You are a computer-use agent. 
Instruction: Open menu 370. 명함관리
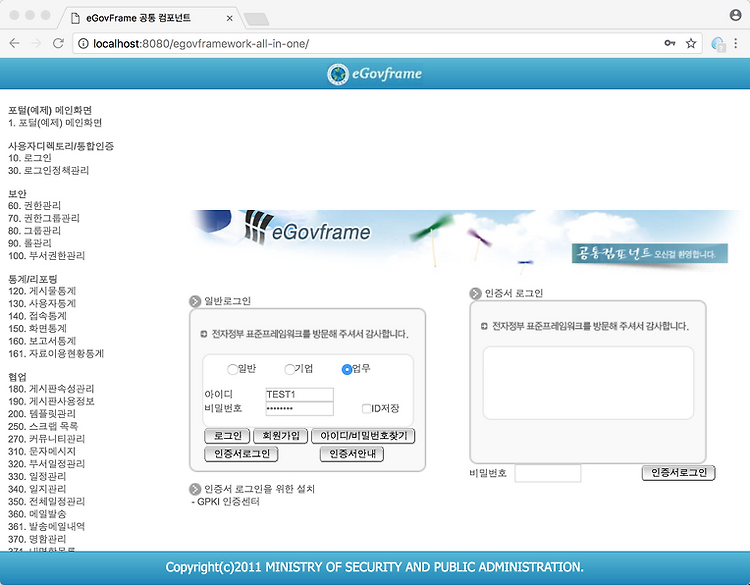pyautogui.click(x=37, y=539)
